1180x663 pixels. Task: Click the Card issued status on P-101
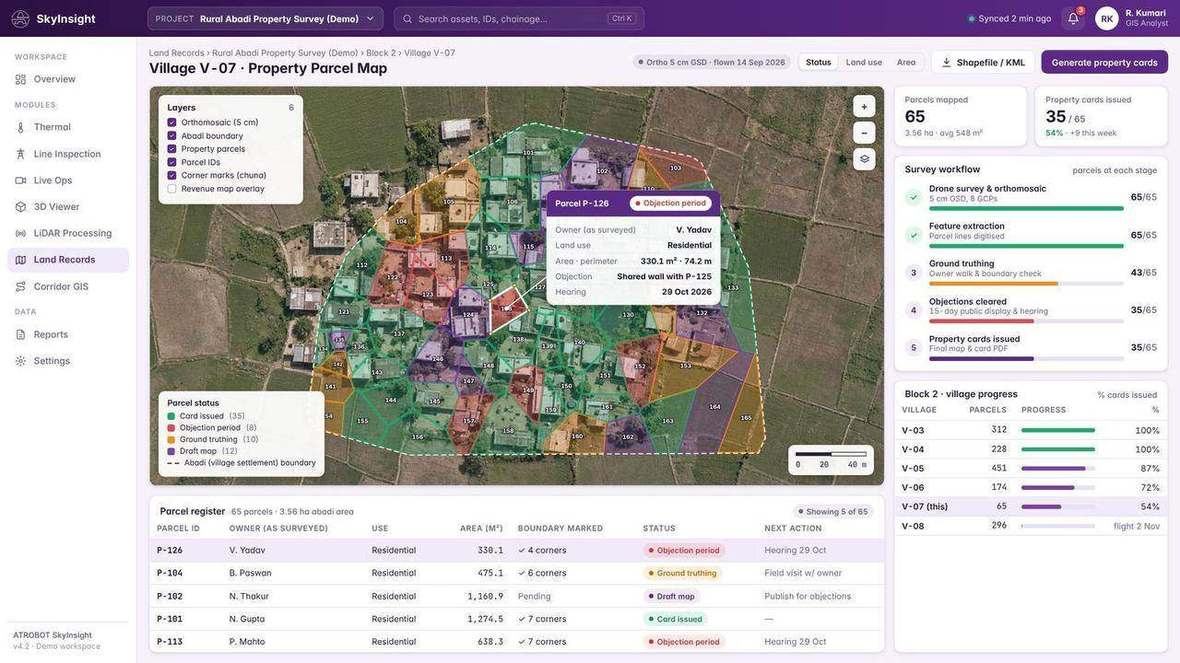point(675,619)
